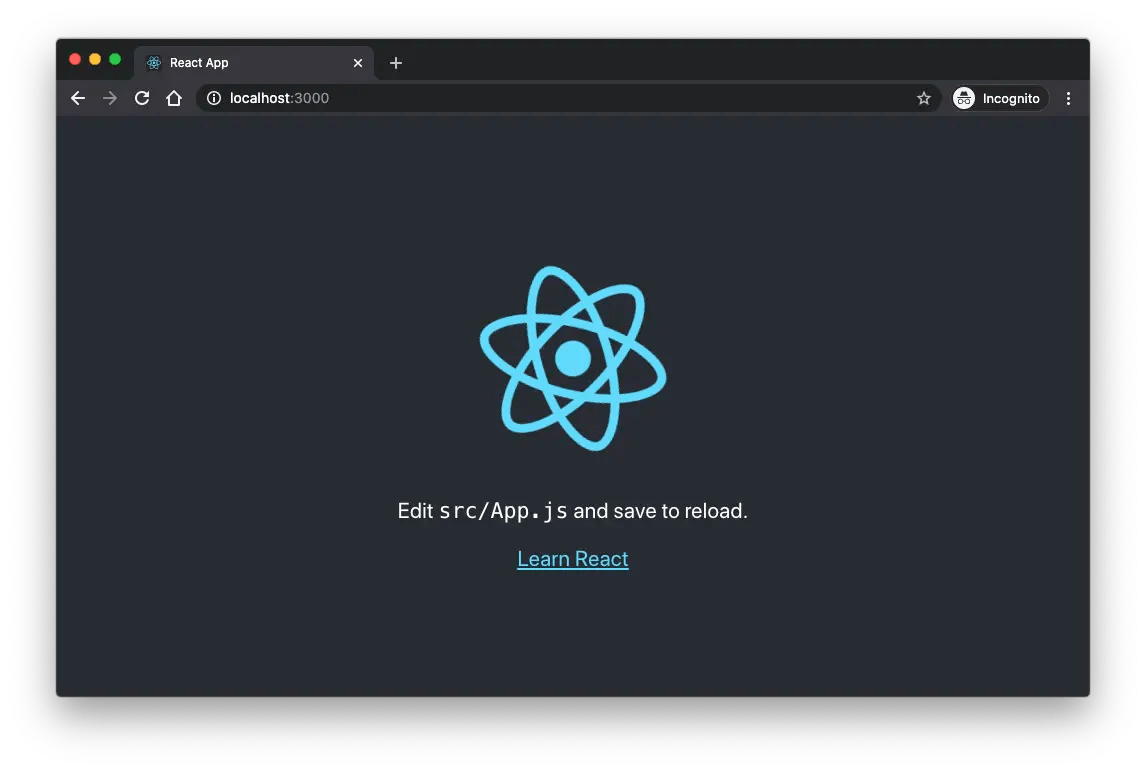This screenshot has height=771, width=1146.
Task: Open the Chrome three-dot menu
Action: (x=1068, y=98)
